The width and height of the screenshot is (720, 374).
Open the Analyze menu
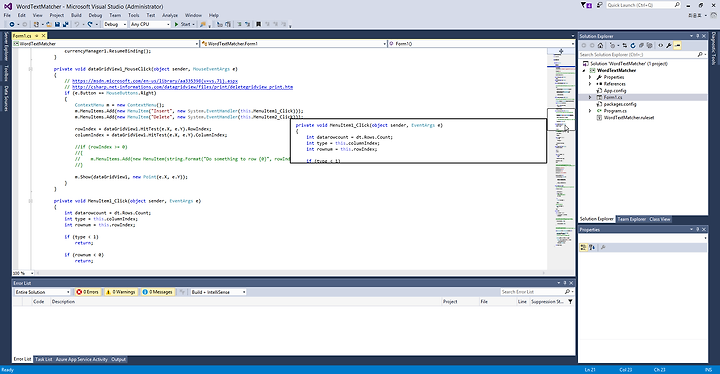point(169,15)
